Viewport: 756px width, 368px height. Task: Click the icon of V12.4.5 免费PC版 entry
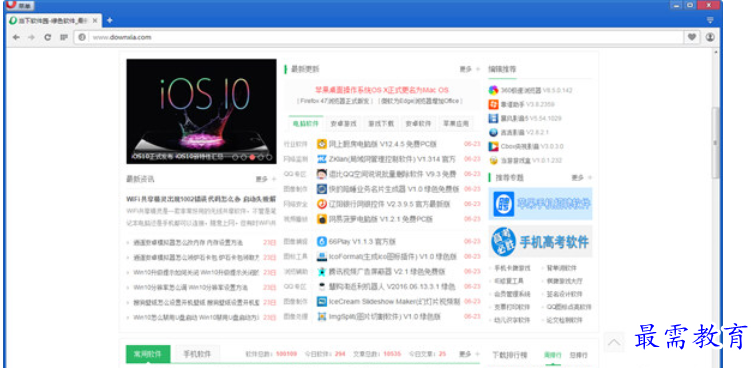tap(322, 144)
